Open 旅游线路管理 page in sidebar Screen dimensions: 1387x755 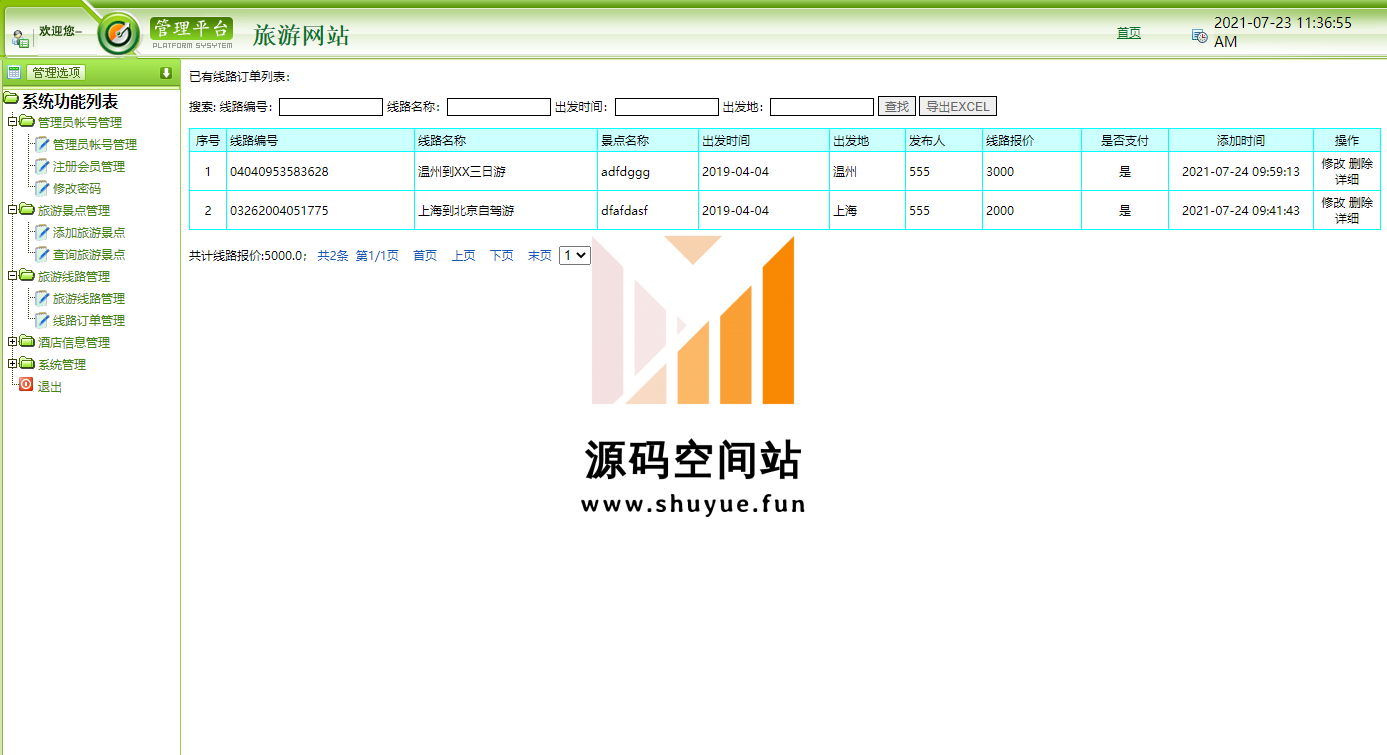tap(89, 299)
